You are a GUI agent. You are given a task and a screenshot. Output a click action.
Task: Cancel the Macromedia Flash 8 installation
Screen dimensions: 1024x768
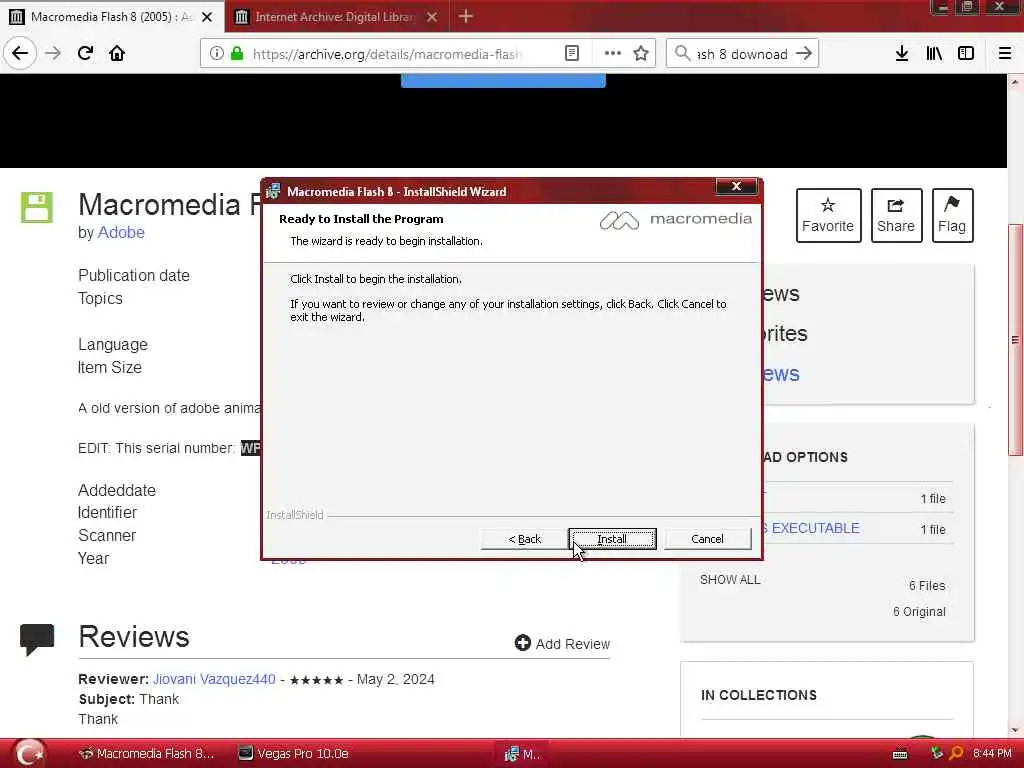pyautogui.click(x=707, y=539)
